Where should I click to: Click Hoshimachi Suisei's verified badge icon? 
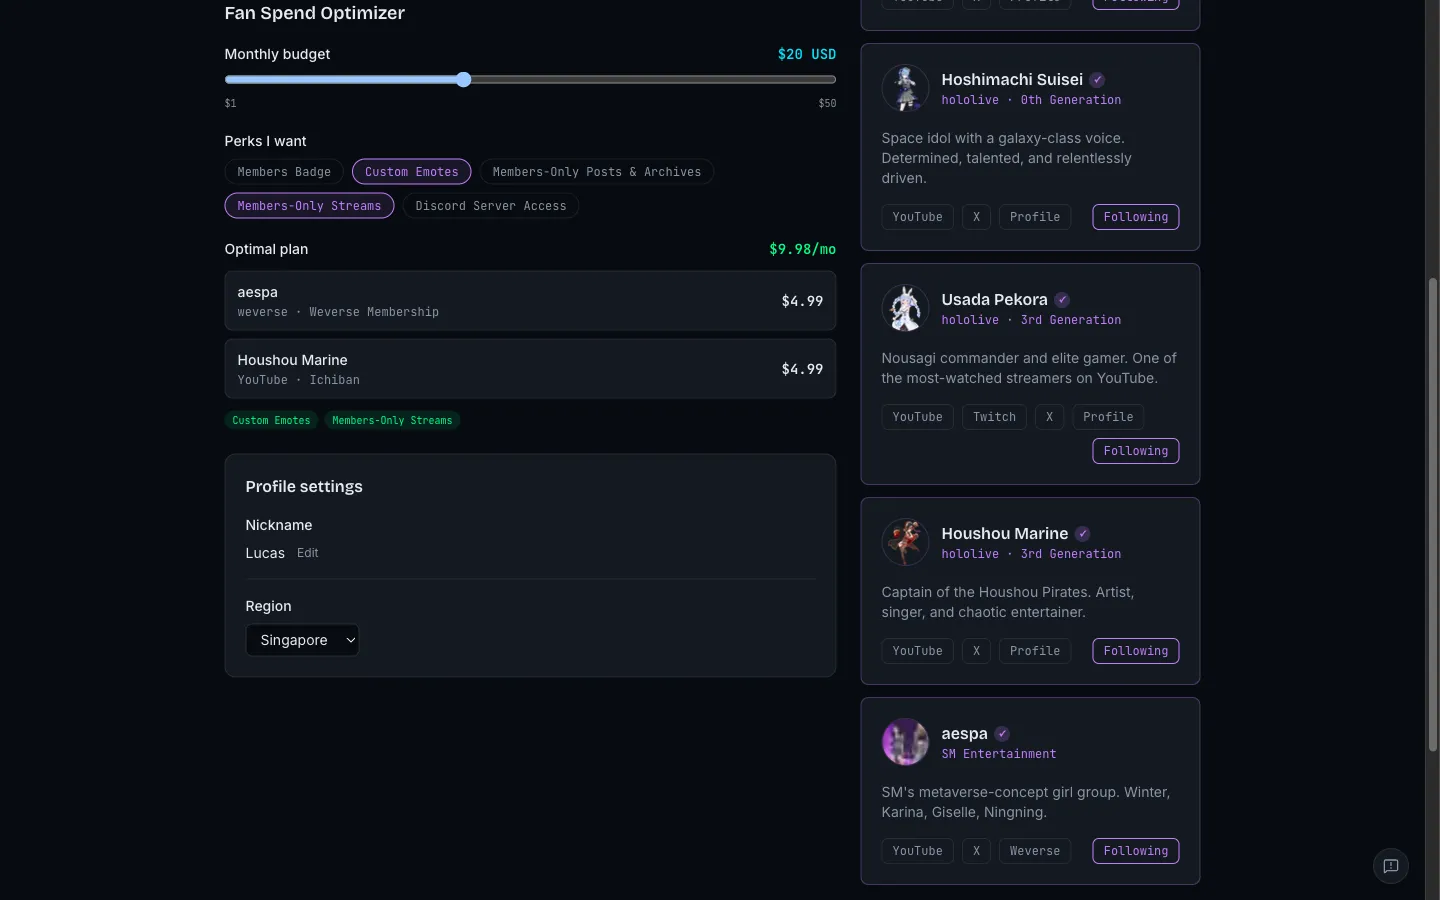point(1097,80)
